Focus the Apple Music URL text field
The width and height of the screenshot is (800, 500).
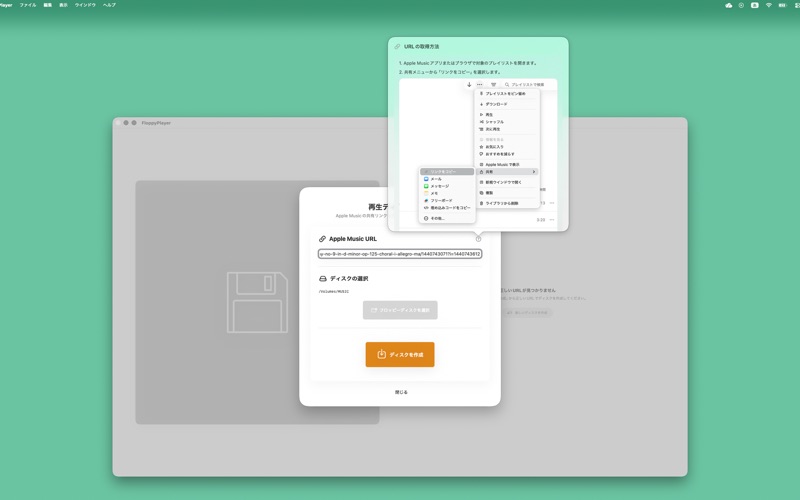click(x=400, y=254)
